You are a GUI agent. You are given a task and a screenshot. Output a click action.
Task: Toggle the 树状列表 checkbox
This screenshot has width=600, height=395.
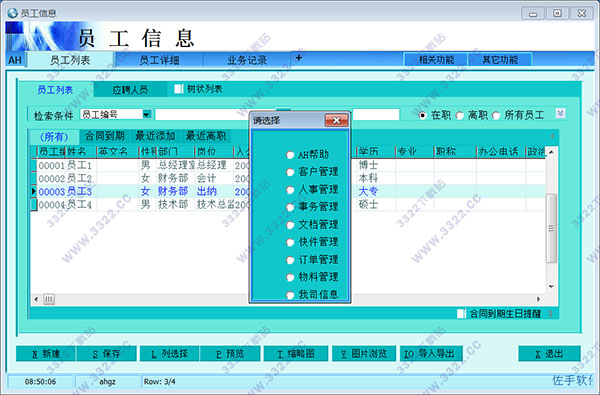[179, 89]
